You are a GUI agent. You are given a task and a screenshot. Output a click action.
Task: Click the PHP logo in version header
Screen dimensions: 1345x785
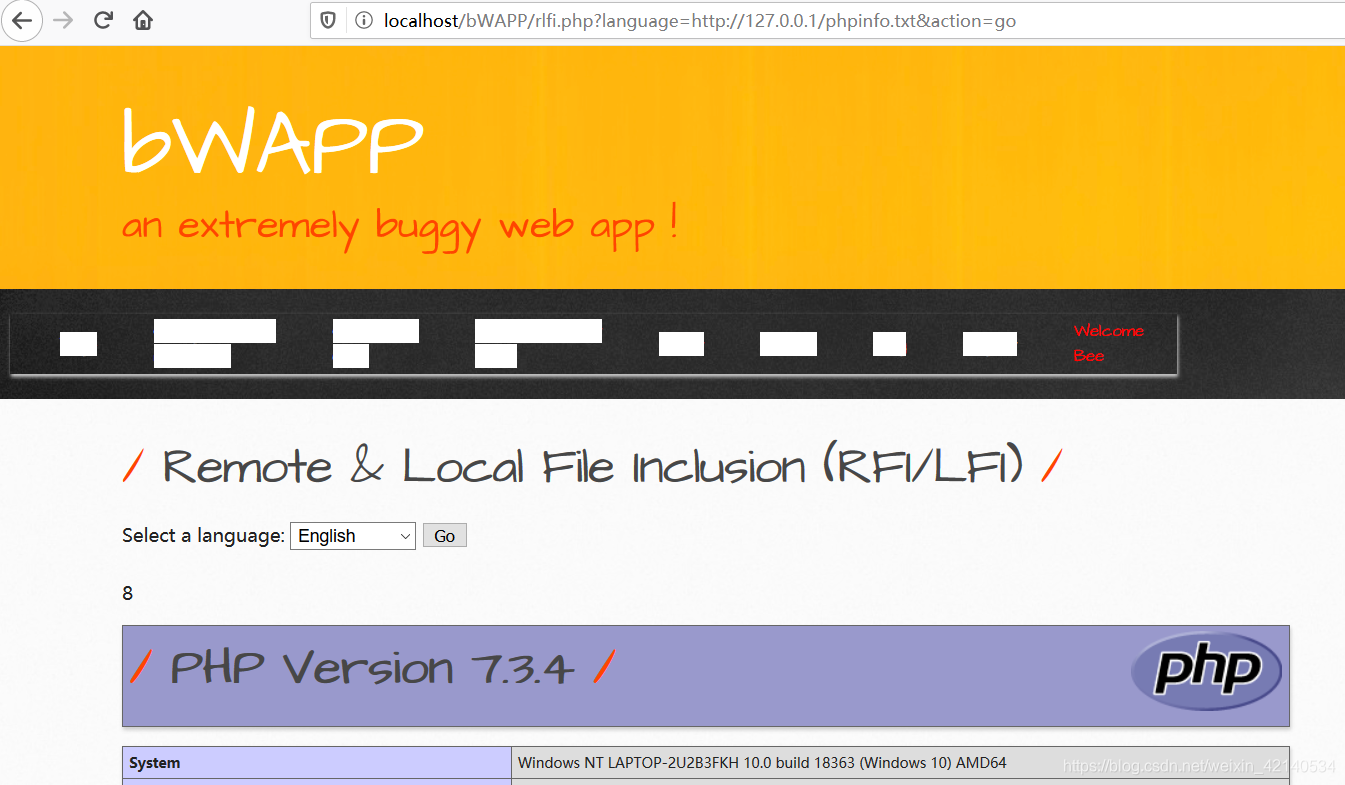1206,671
